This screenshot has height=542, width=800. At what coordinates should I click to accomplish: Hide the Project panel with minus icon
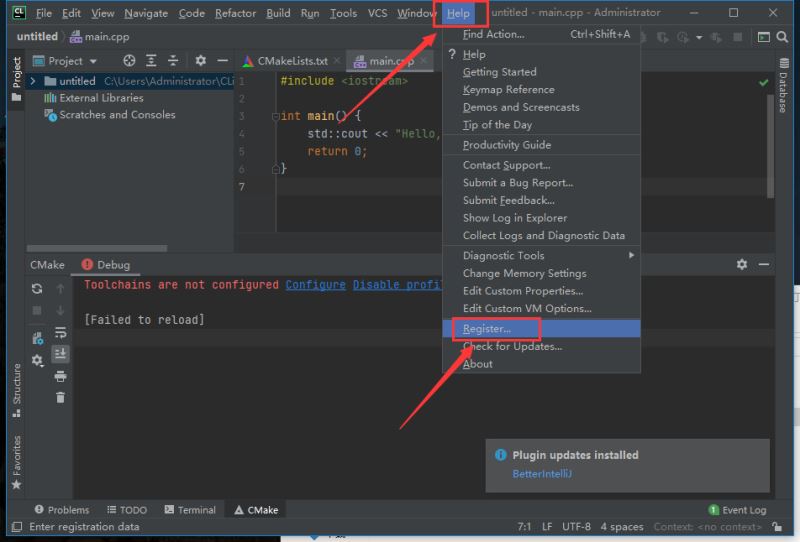click(x=222, y=61)
